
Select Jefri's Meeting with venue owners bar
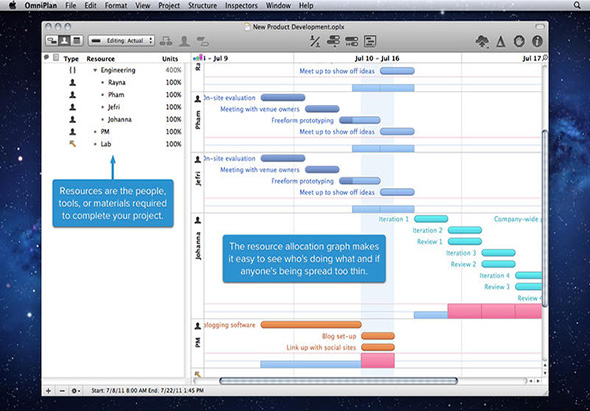(x=322, y=170)
